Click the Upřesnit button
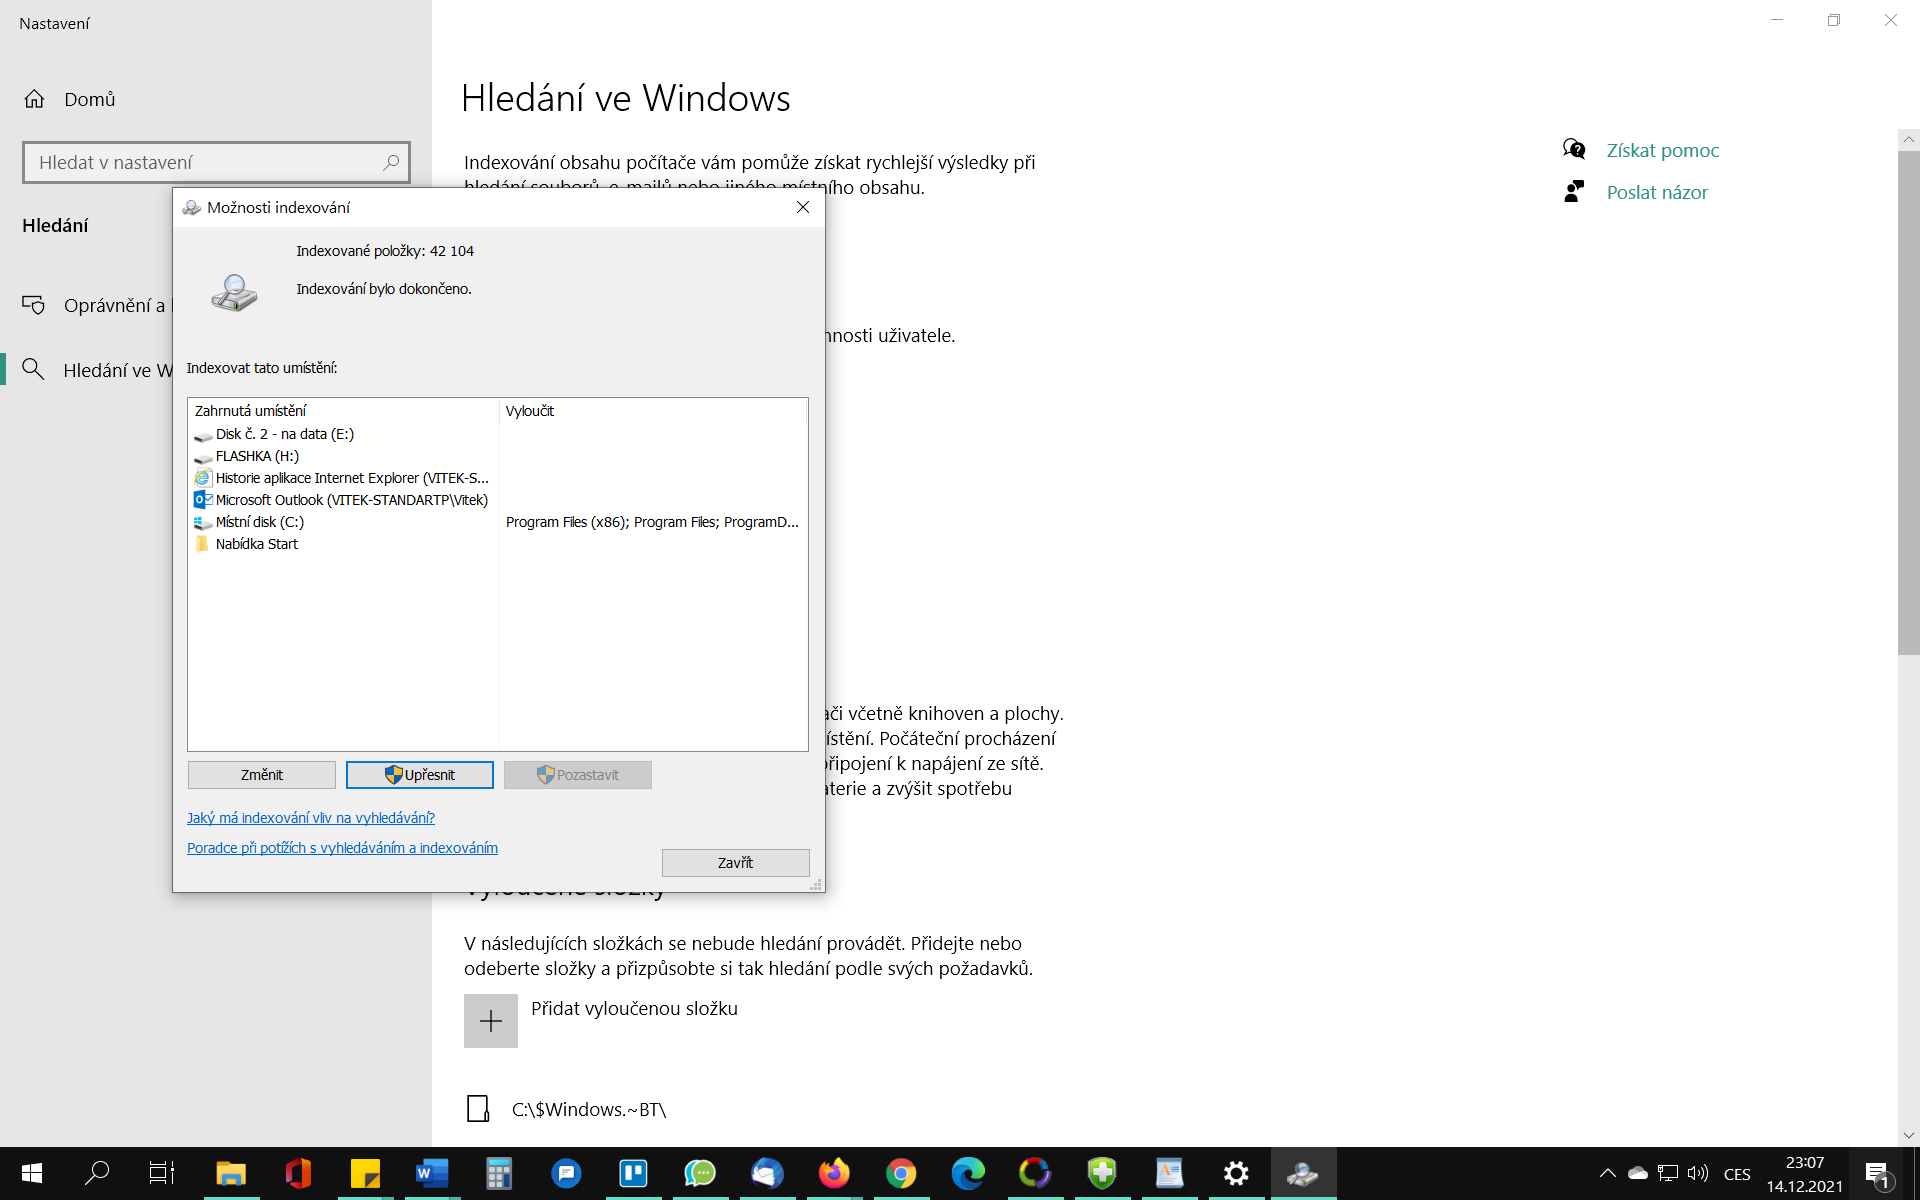The height and width of the screenshot is (1200, 1920). (420, 775)
